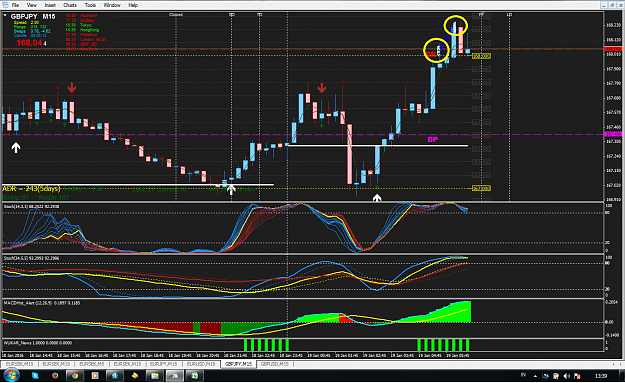Click the 167.020 price scale label
This screenshot has height=383, width=625.
click(613, 185)
